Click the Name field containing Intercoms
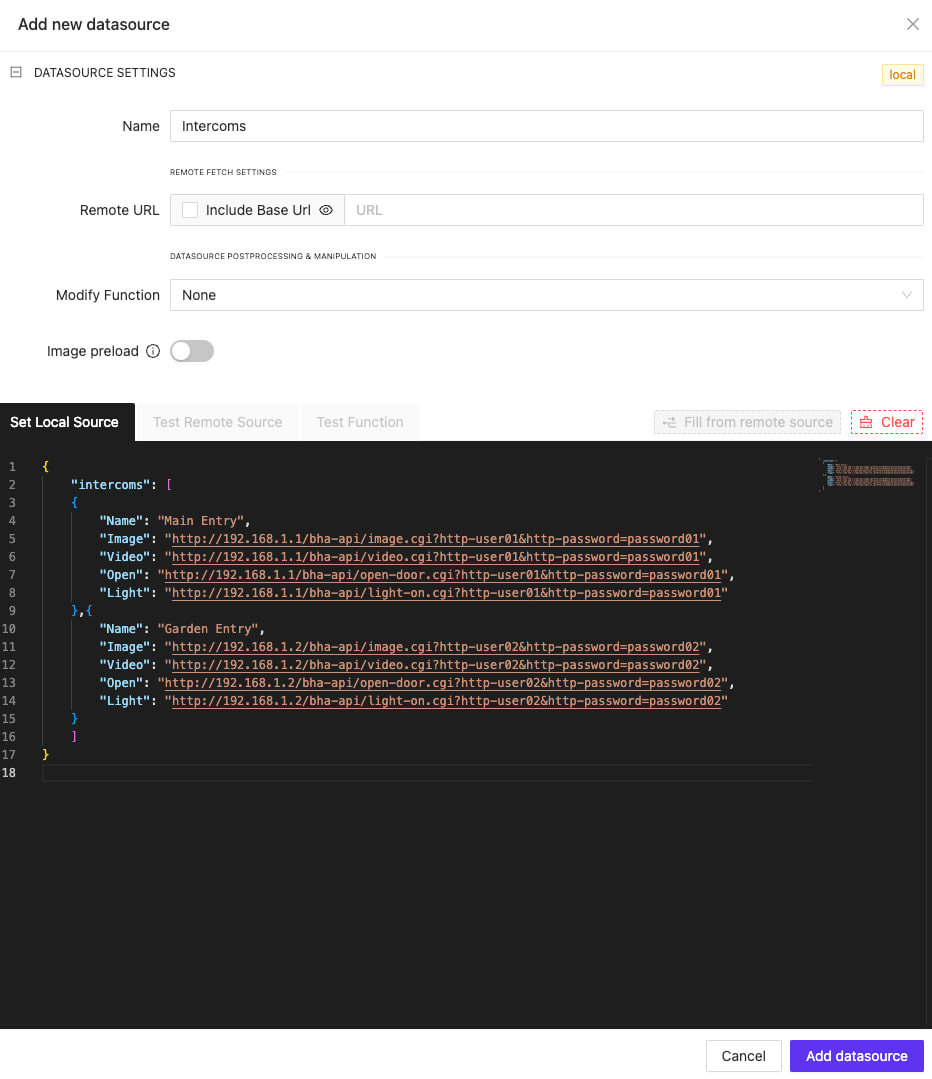Viewport: 932px width, 1079px height. click(x=546, y=125)
